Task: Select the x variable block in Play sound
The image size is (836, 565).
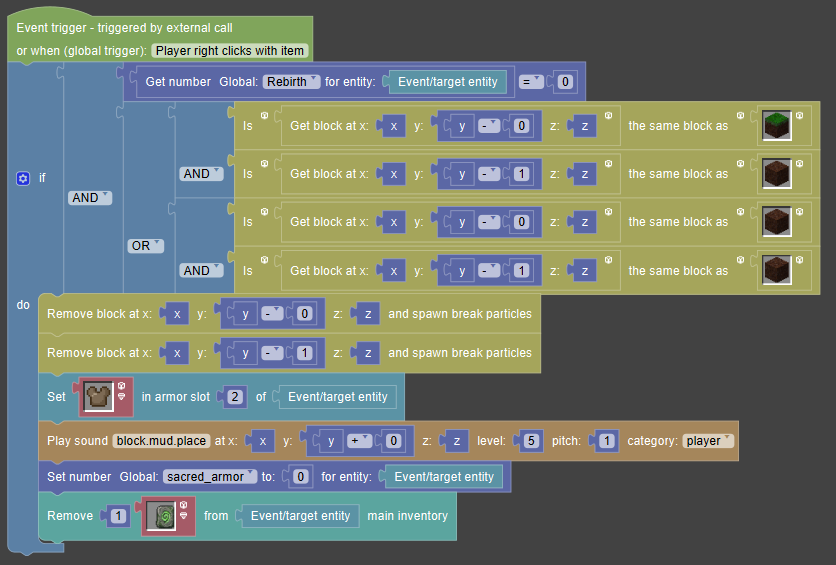Action: (x=262, y=441)
